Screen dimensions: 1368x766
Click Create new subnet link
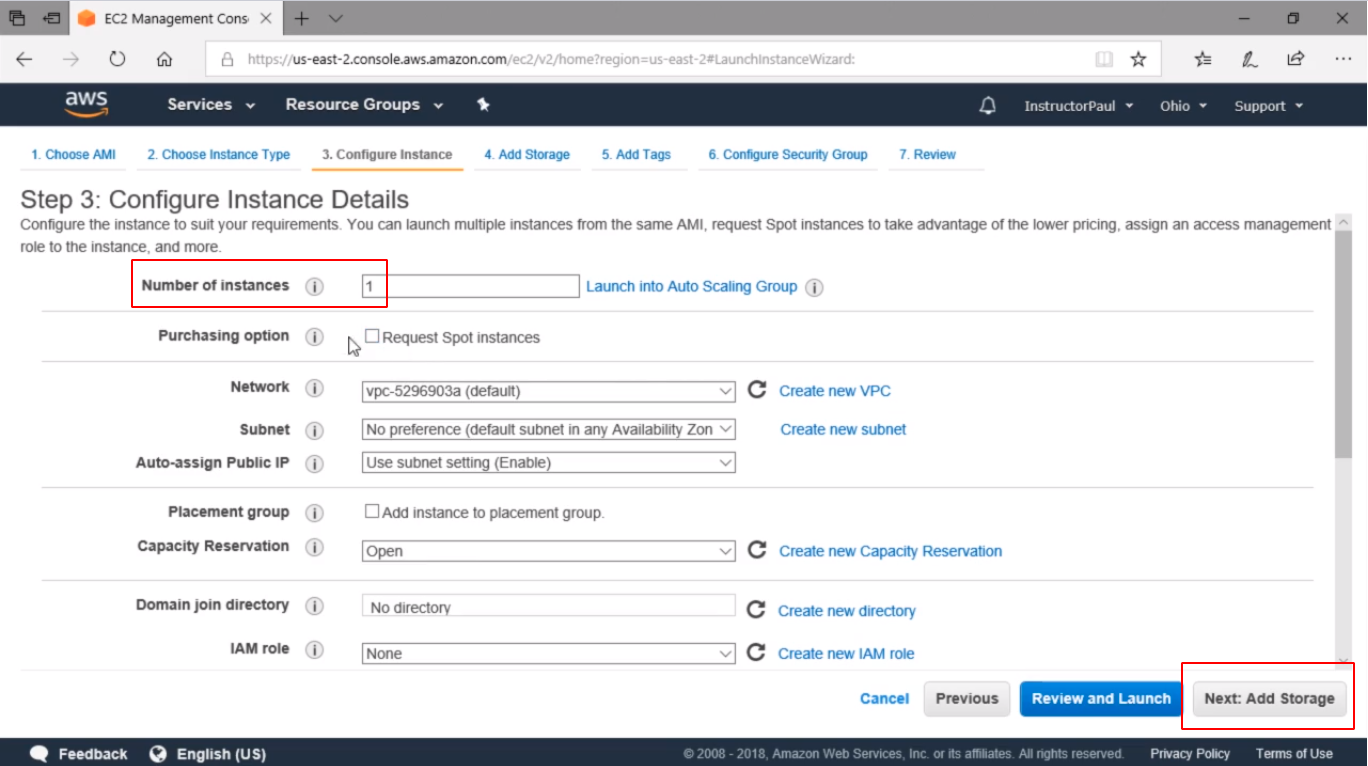click(843, 429)
